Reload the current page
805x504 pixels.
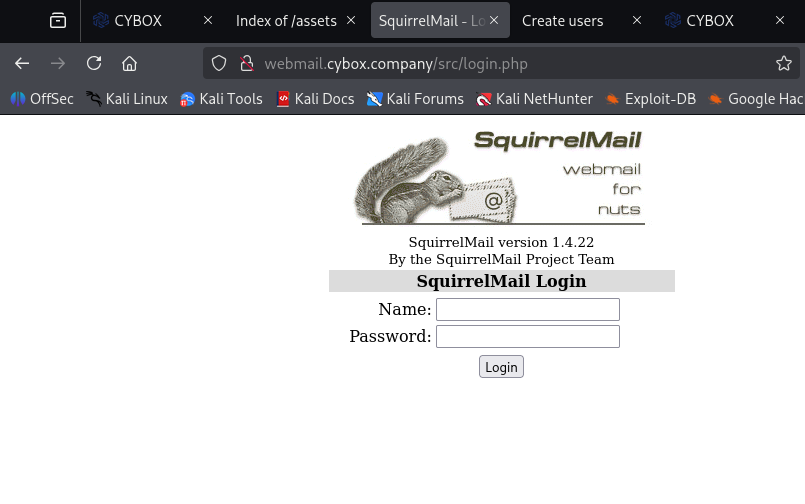coord(94,63)
